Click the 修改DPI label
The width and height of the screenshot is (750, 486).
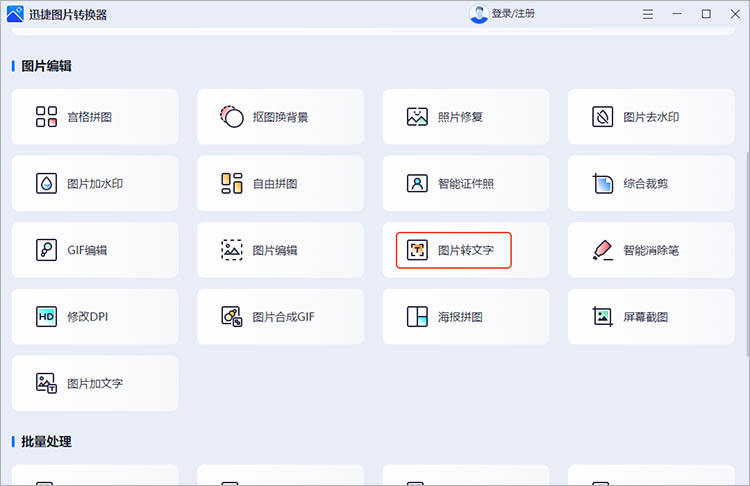click(x=88, y=317)
